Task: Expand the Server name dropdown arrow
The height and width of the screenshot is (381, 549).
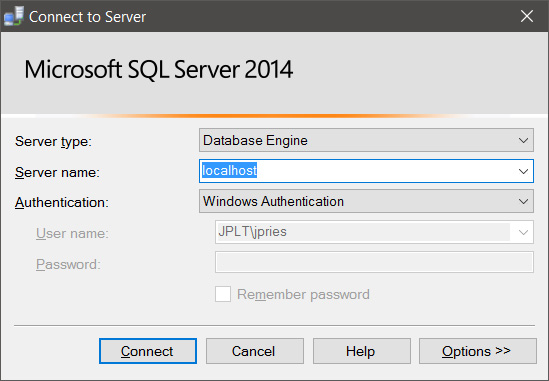Action: tap(523, 171)
